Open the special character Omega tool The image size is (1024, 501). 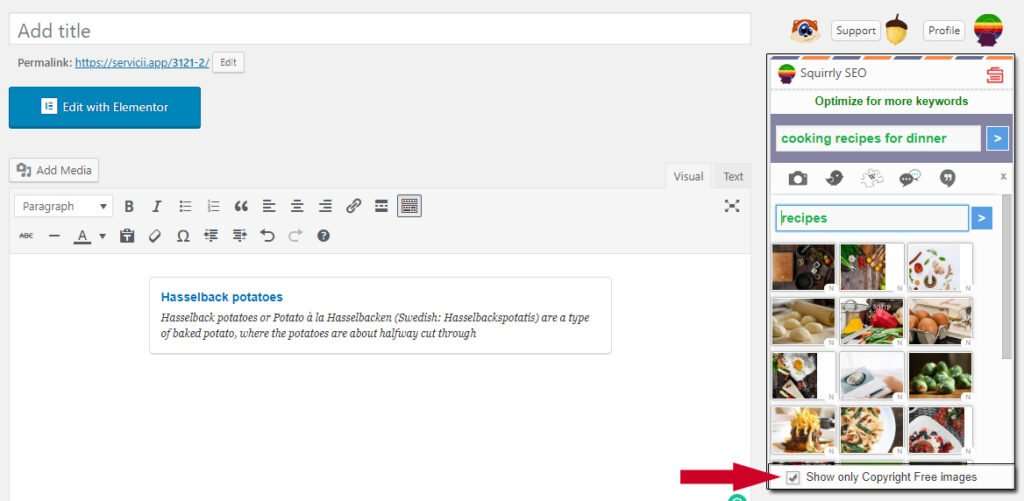tap(183, 236)
